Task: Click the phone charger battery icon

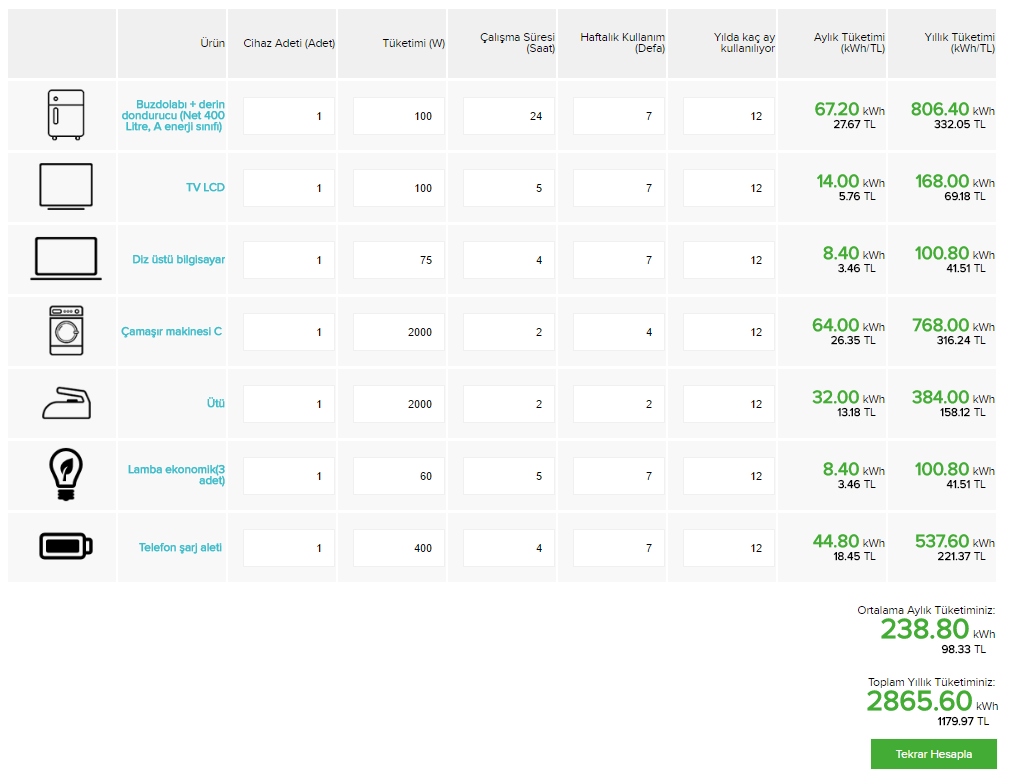Action: click(x=66, y=547)
